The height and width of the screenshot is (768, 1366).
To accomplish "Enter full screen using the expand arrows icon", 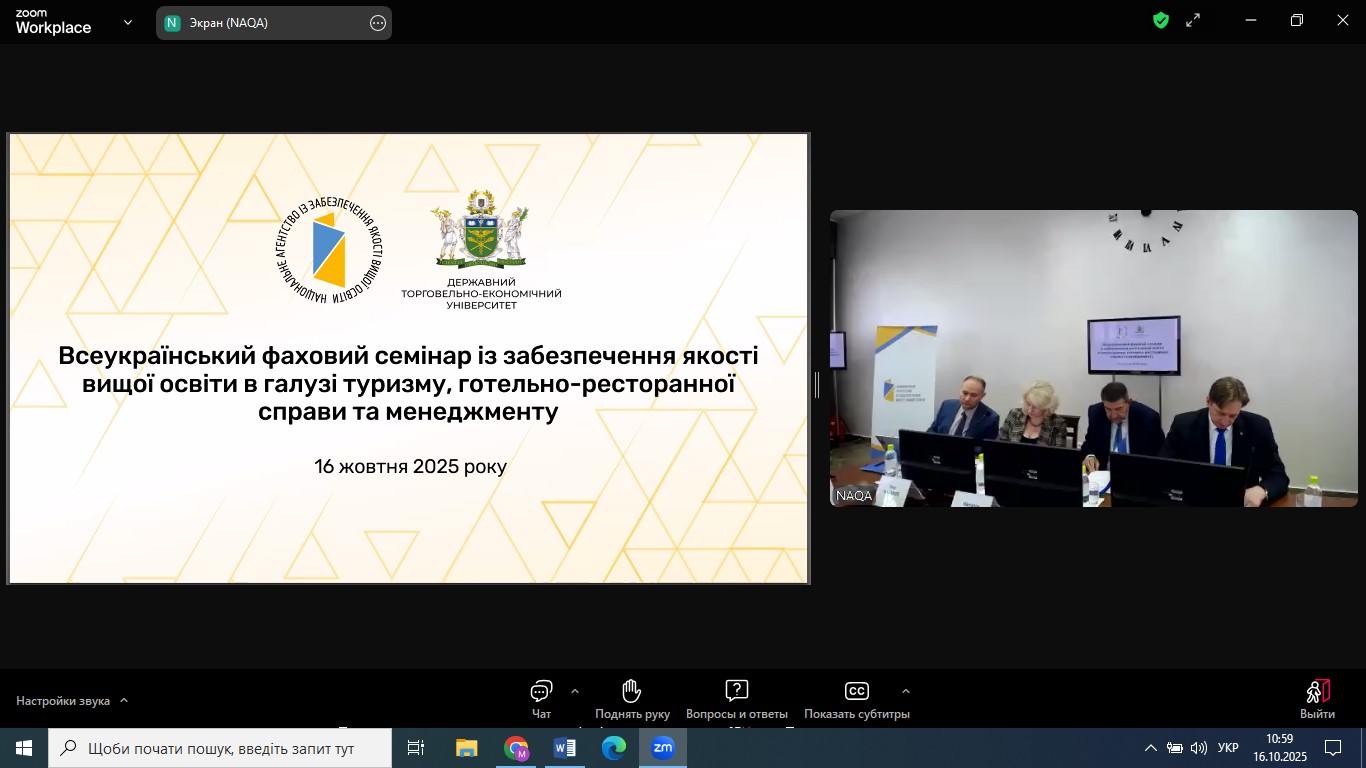I will pos(1193,20).
